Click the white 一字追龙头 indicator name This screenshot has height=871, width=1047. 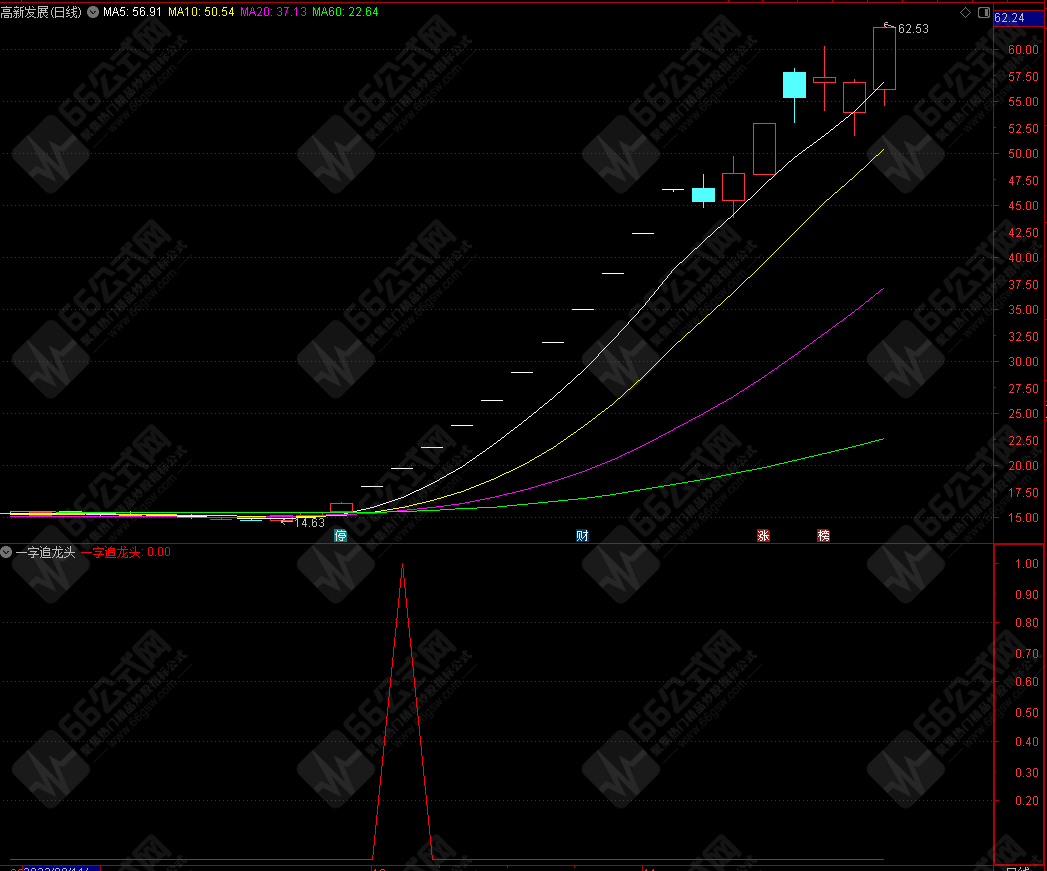coord(45,552)
